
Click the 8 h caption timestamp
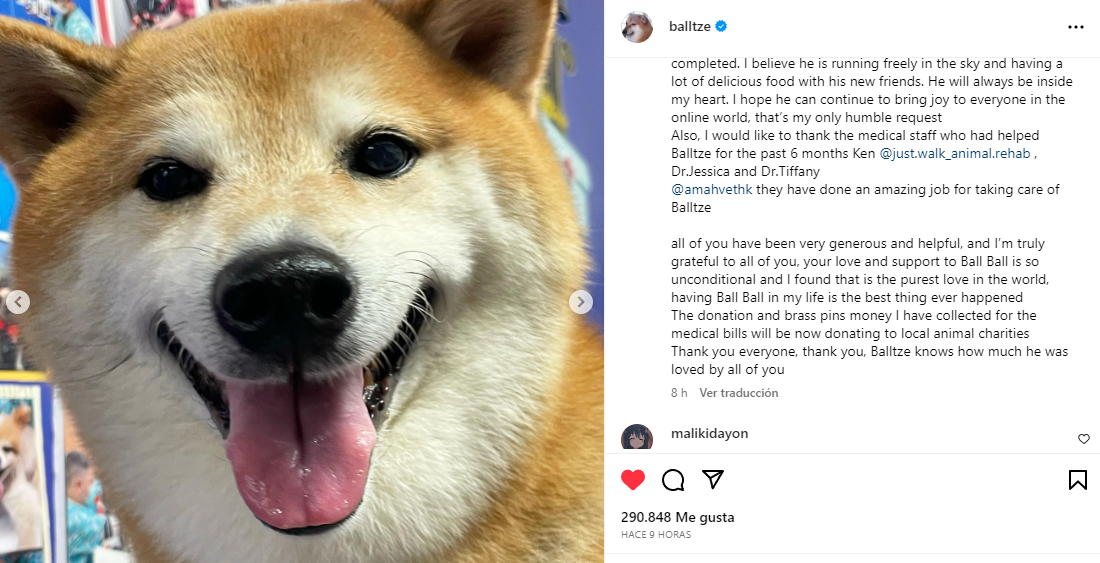[679, 393]
